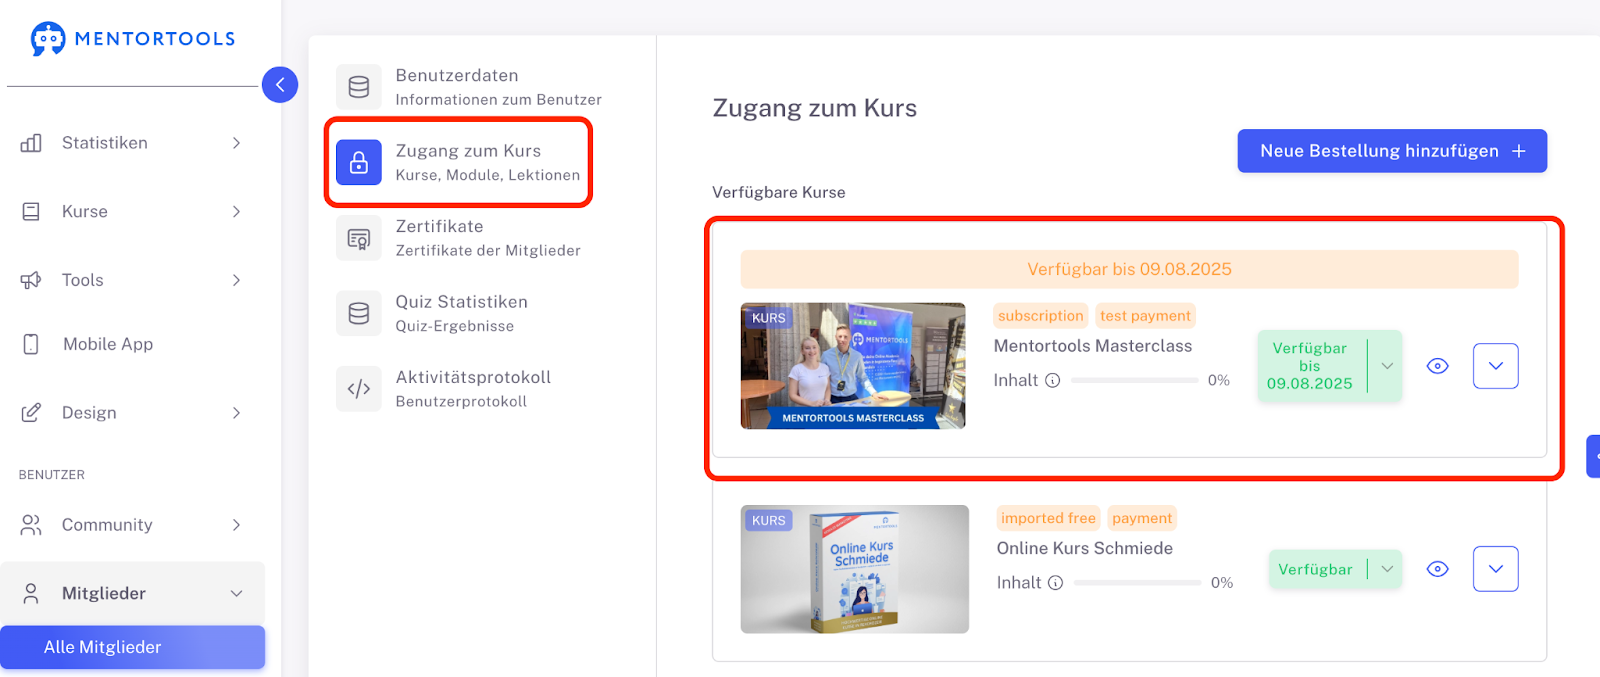This screenshot has height=677, width=1600.
Task: Click the Zugang zum Kurs lock icon
Action: [x=359, y=162]
